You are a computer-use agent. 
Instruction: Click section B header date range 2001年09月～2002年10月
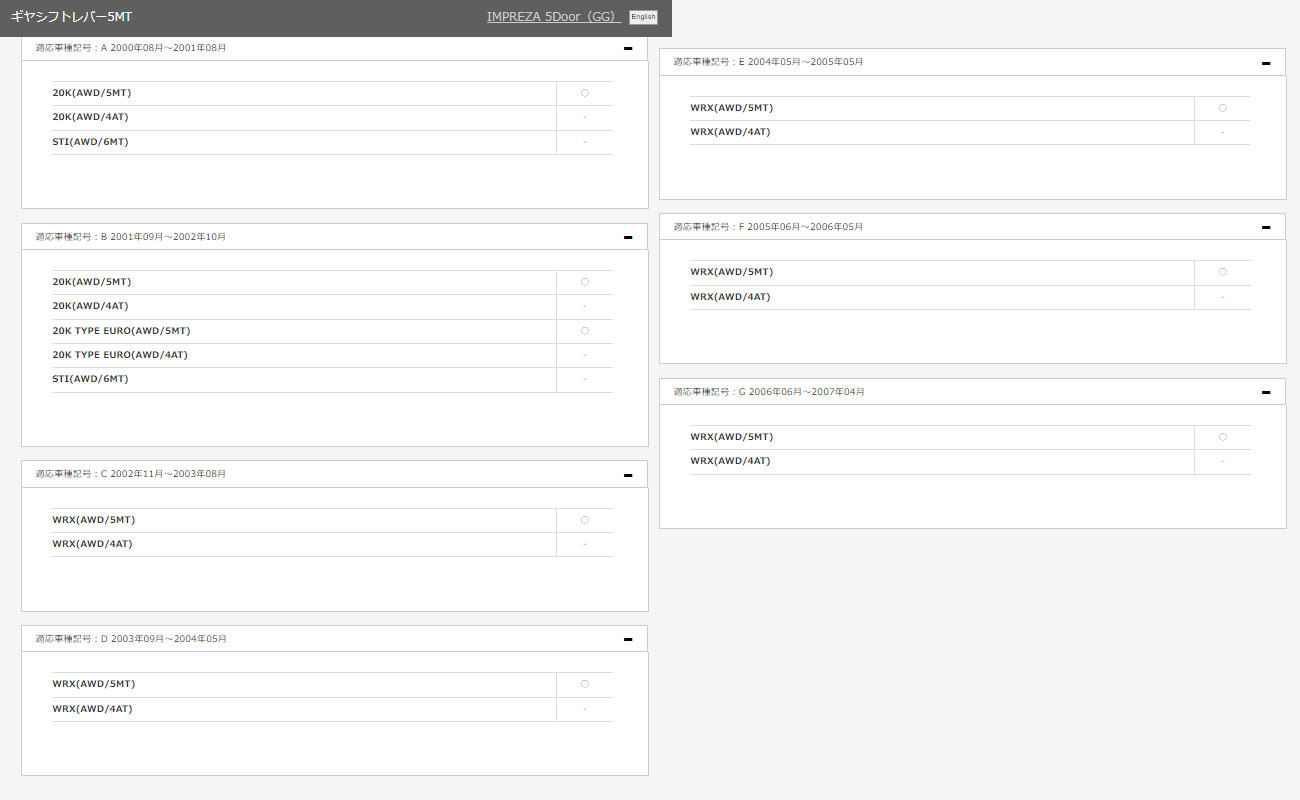(168, 237)
